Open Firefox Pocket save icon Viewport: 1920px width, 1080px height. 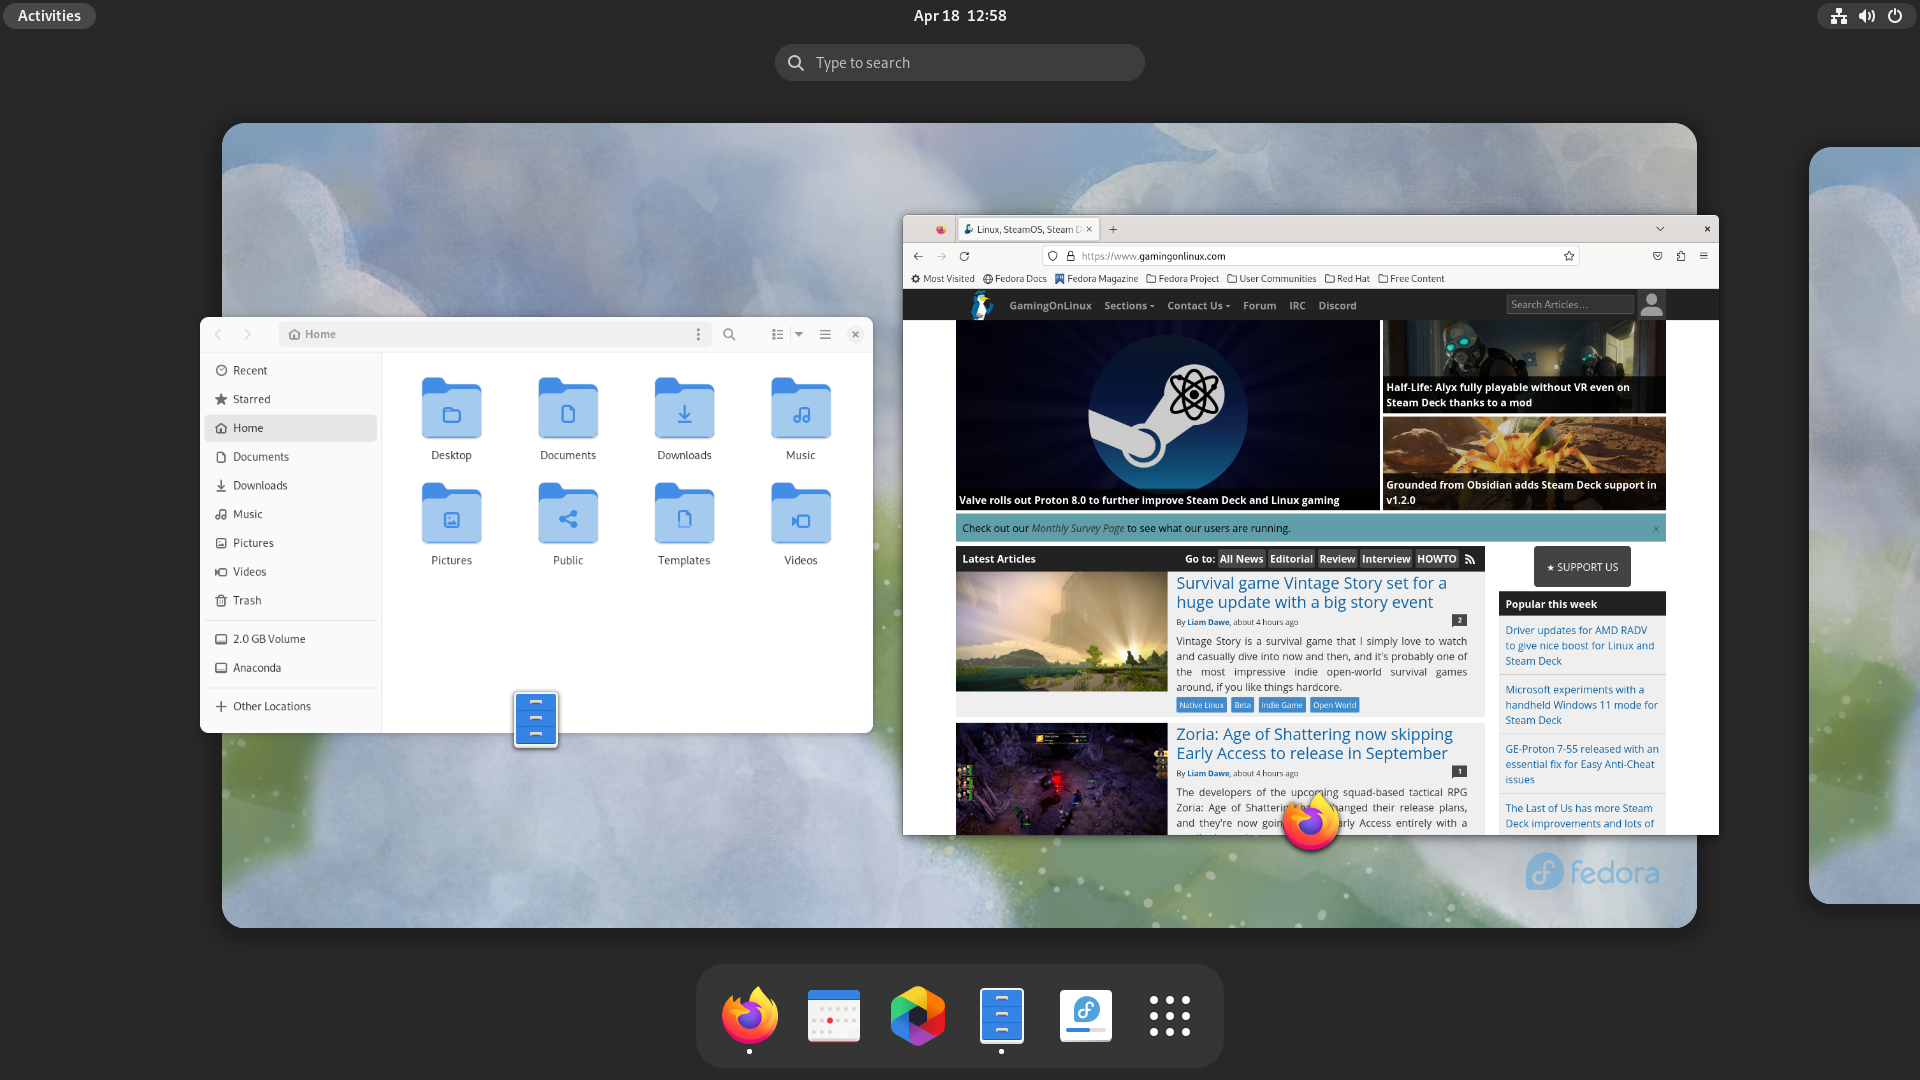[1657, 256]
